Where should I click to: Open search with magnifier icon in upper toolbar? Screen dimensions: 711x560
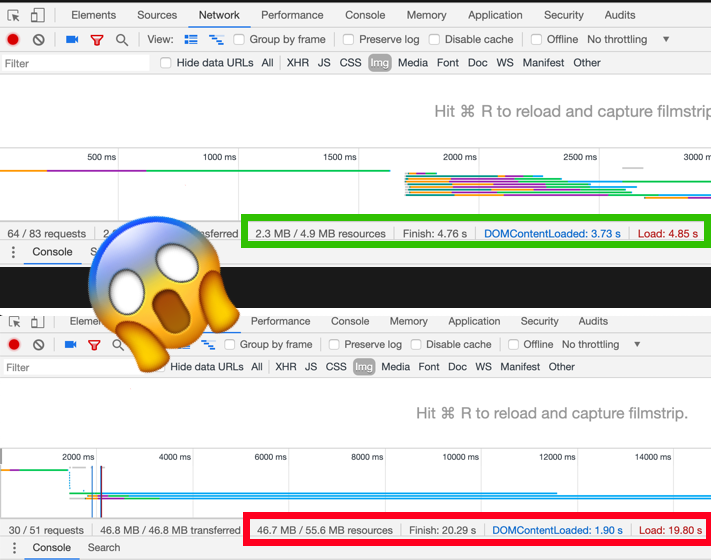[x=122, y=40]
